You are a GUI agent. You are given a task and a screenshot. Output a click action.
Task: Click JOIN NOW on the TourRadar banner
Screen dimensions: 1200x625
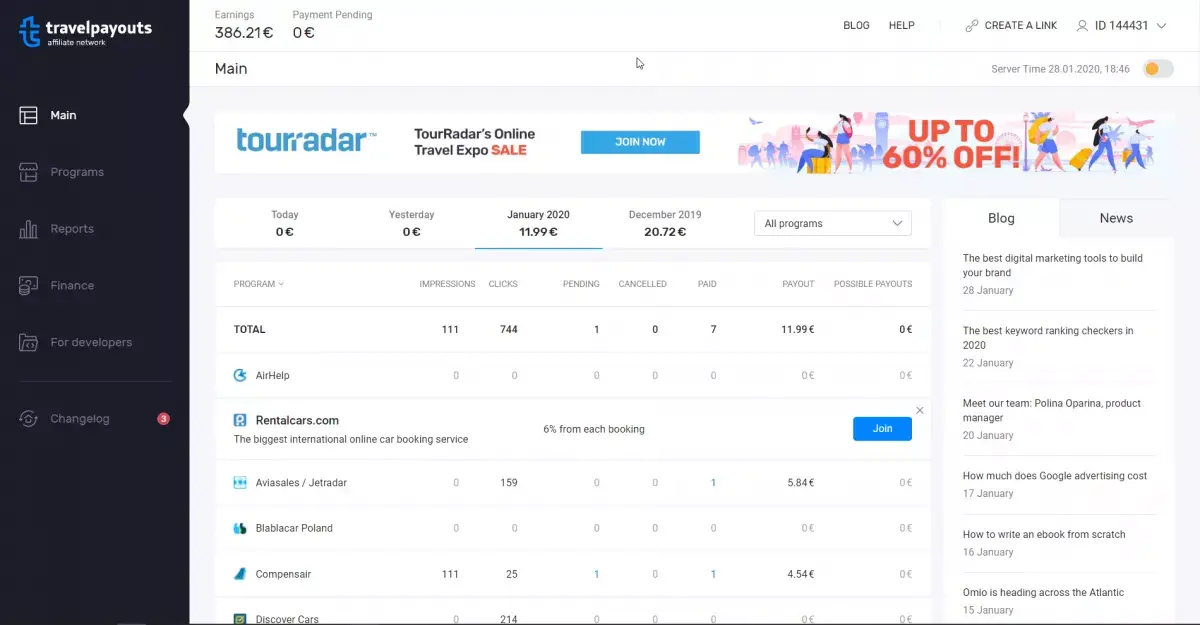point(640,142)
